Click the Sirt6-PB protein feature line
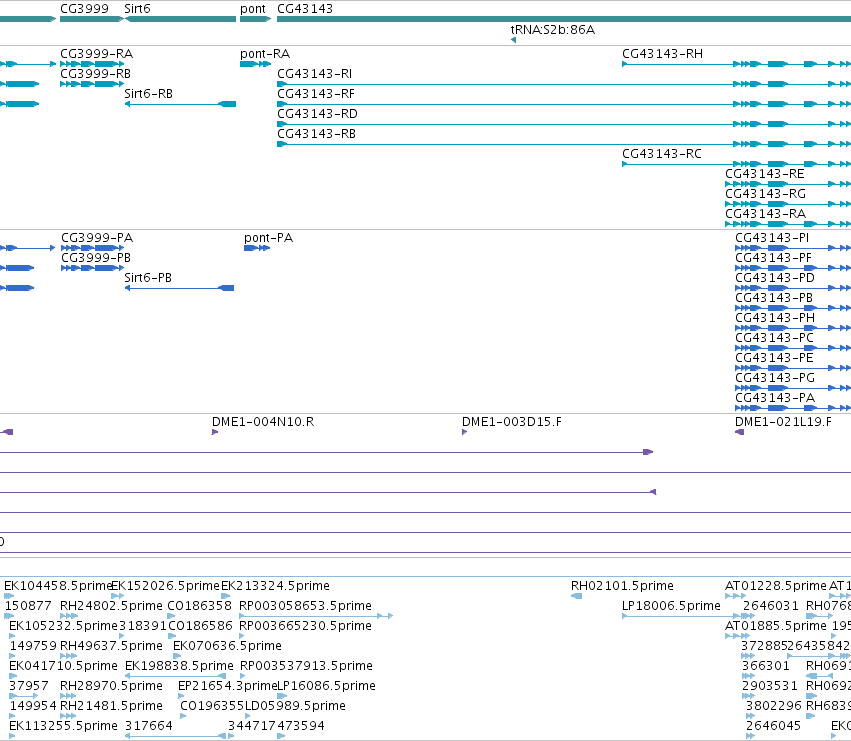Viewport: 851px width, 741px height. pyautogui.click(x=180, y=288)
